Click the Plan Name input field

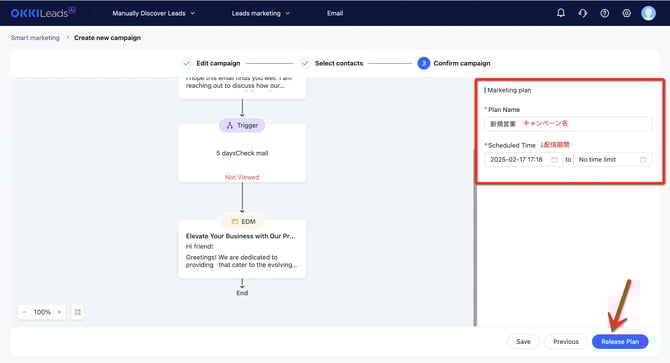point(568,124)
